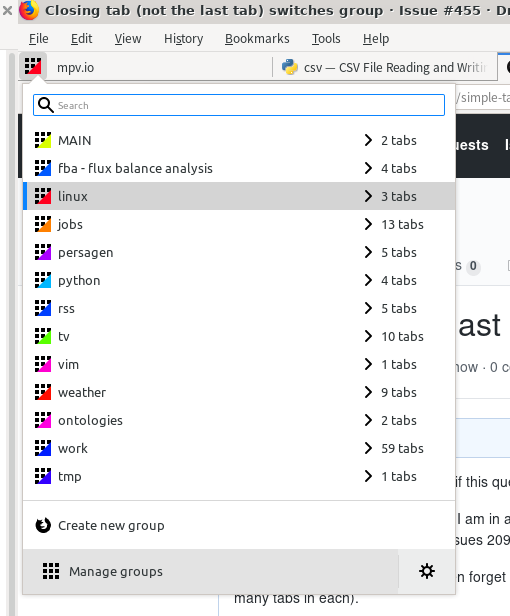Expand the rss group chevron
Screen dimensions: 510x616
[368, 308]
